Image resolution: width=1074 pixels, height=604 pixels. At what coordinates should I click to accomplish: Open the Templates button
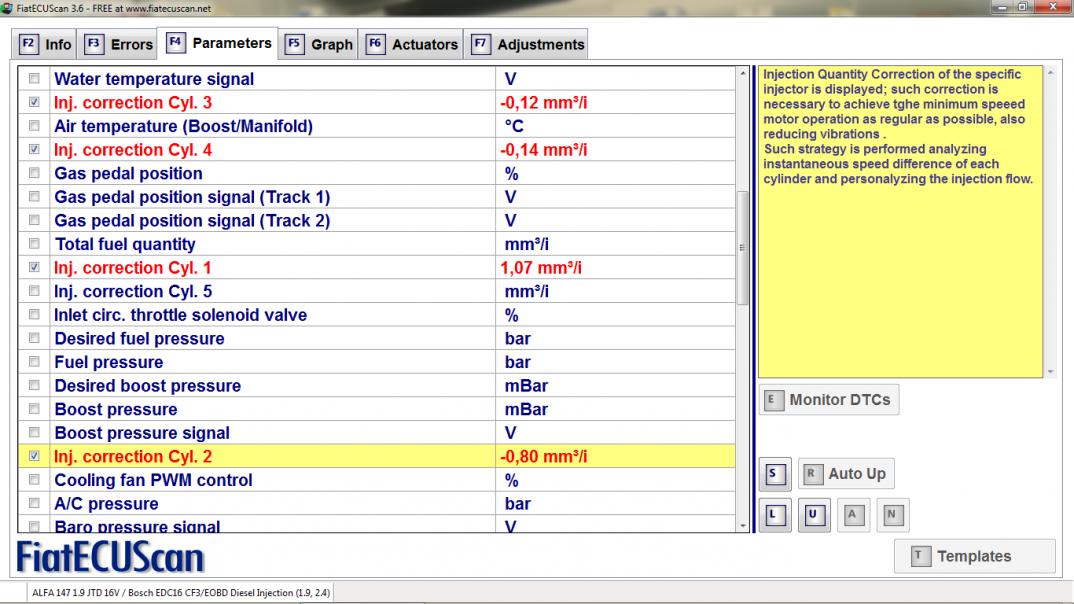point(973,556)
